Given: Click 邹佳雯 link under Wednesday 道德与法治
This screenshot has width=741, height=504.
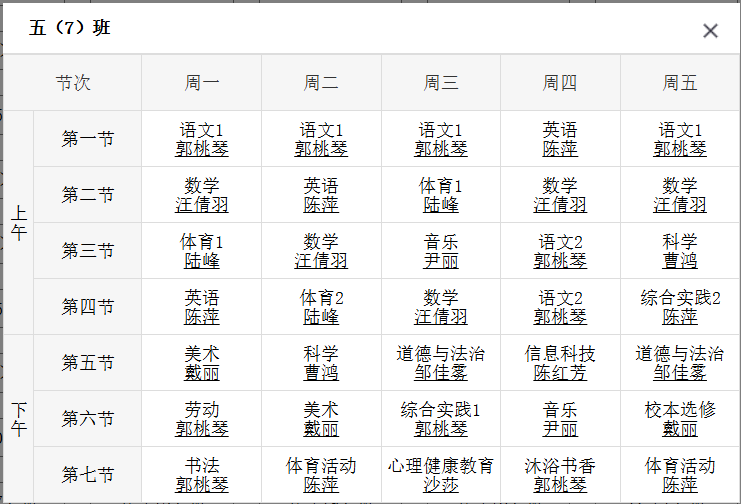Looking at the screenshot, I should (441, 373).
